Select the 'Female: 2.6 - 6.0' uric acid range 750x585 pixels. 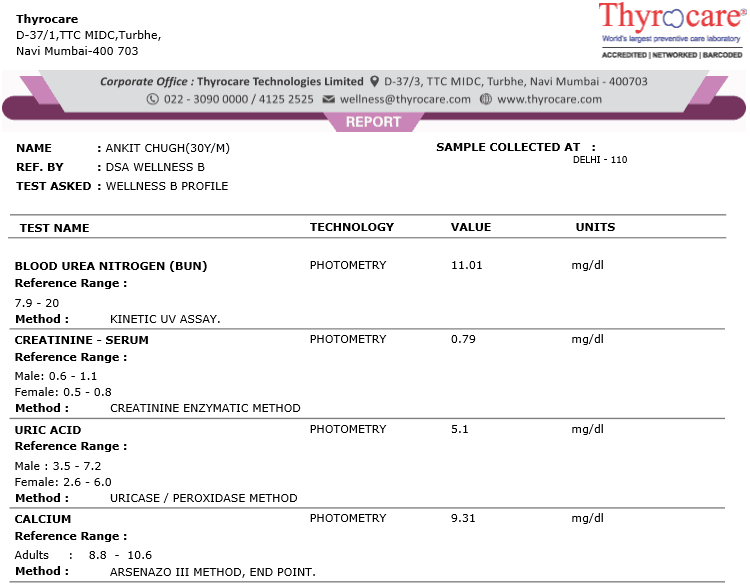click(63, 482)
